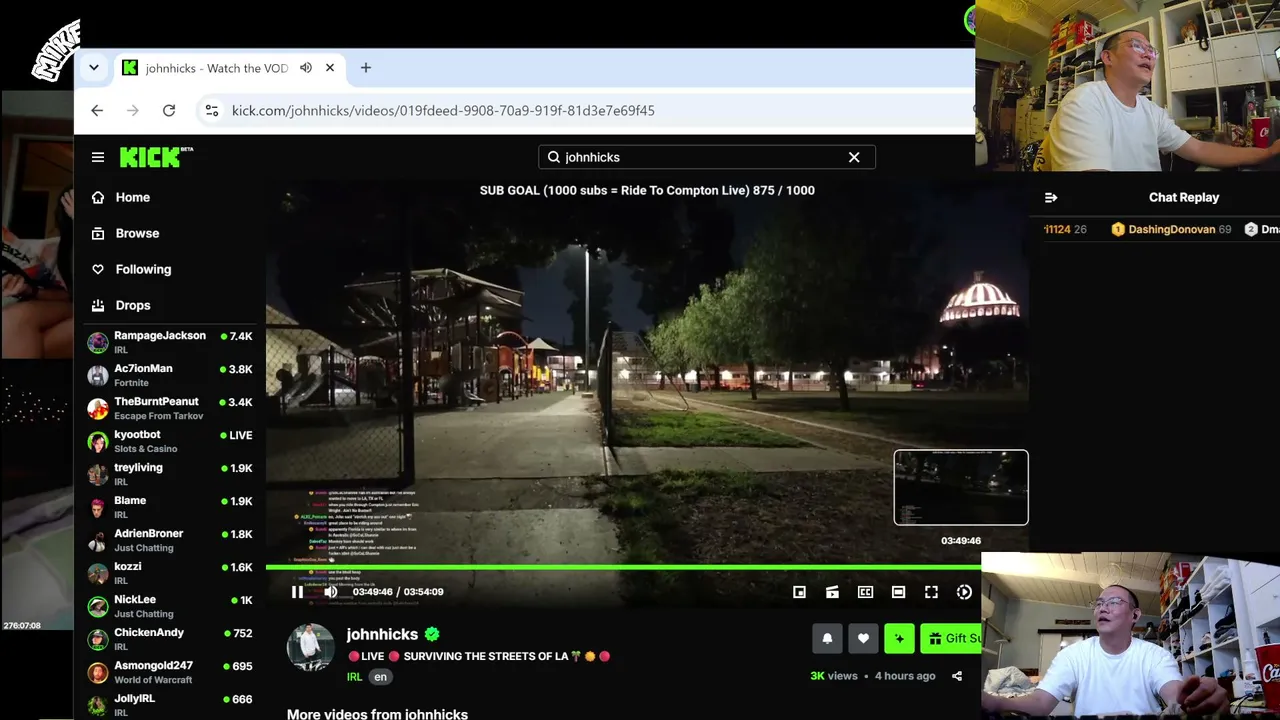Share the video via share icon

957,676
